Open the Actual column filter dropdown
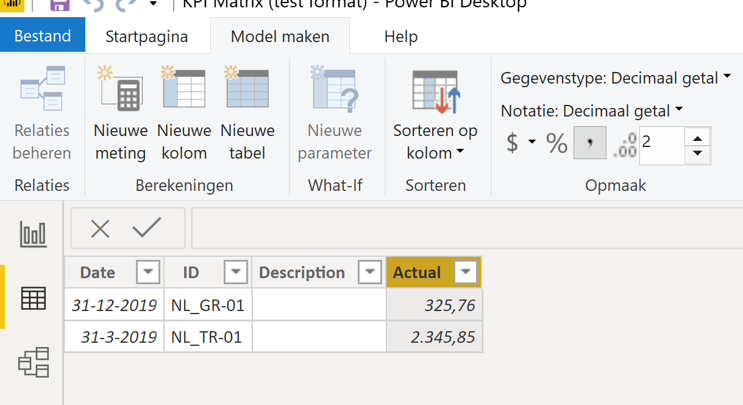Screen dimensions: 743x405 tap(465, 272)
